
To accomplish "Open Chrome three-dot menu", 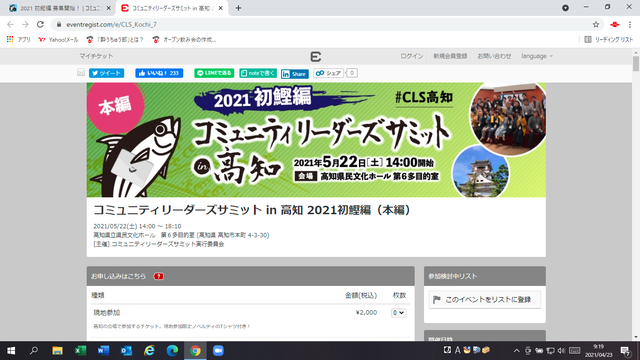I will [x=630, y=24].
